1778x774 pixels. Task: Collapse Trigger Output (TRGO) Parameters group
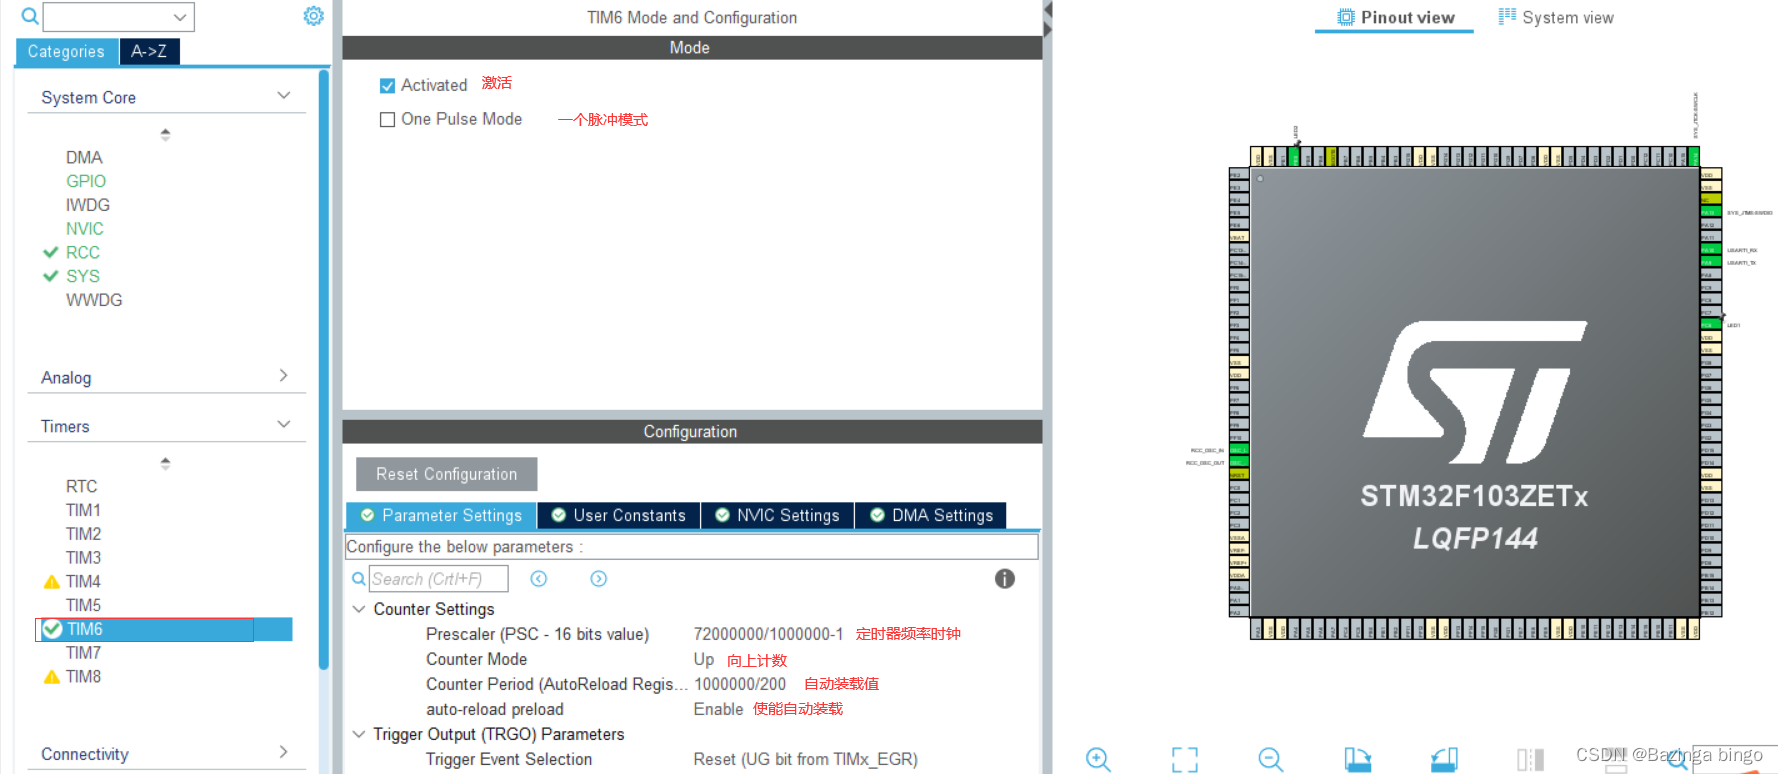[x=359, y=734]
